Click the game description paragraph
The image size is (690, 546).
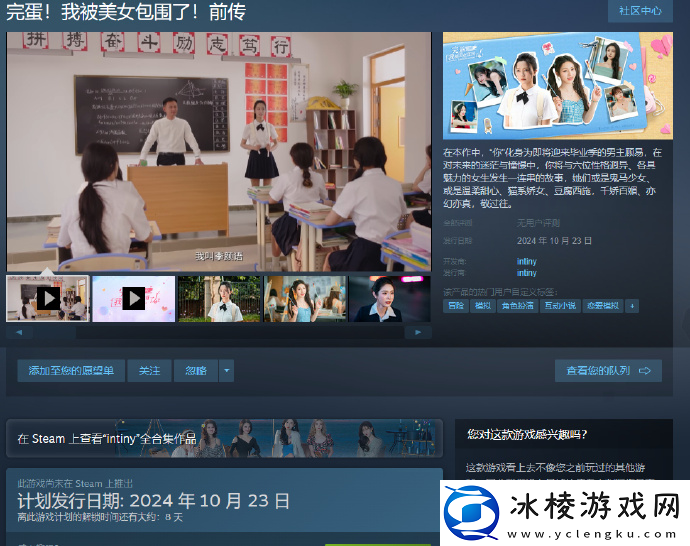click(552, 178)
